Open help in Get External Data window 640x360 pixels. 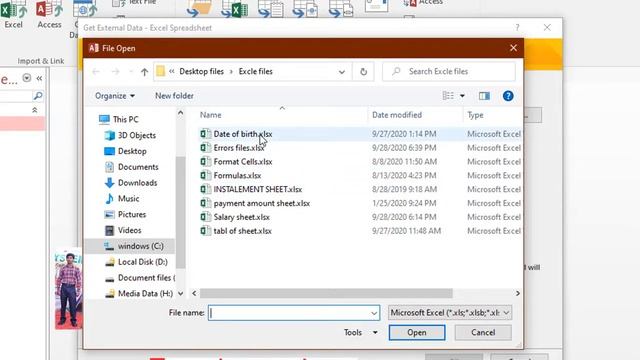(517, 28)
